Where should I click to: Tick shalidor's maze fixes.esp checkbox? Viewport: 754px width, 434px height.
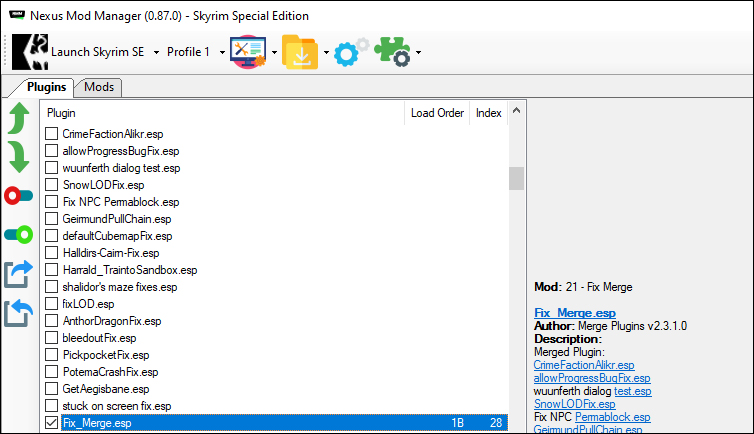point(51,286)
